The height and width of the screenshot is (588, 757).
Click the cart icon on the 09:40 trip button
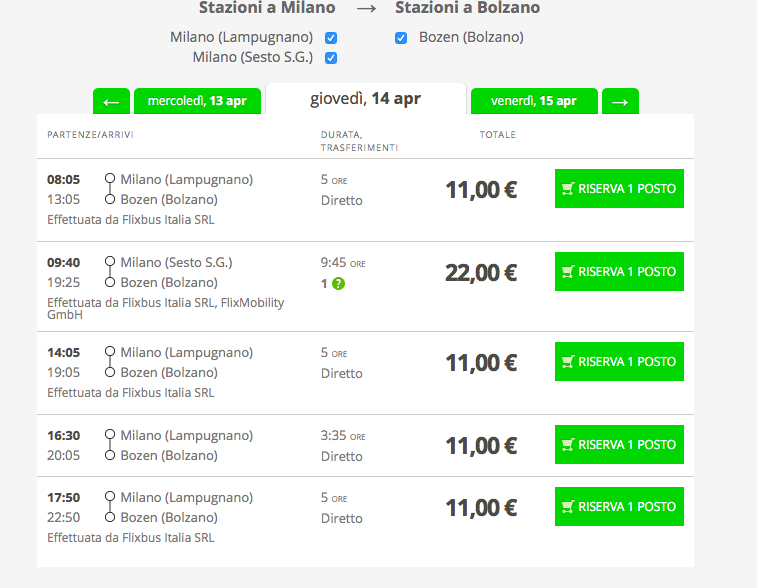point(568,272)
